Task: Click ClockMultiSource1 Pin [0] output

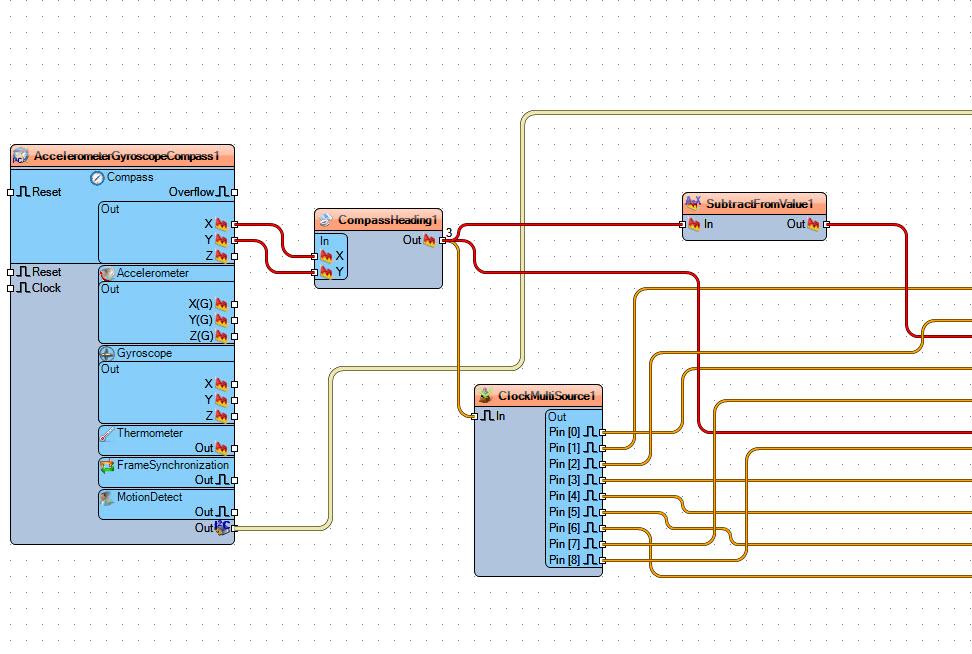Action: coord(602,432)
